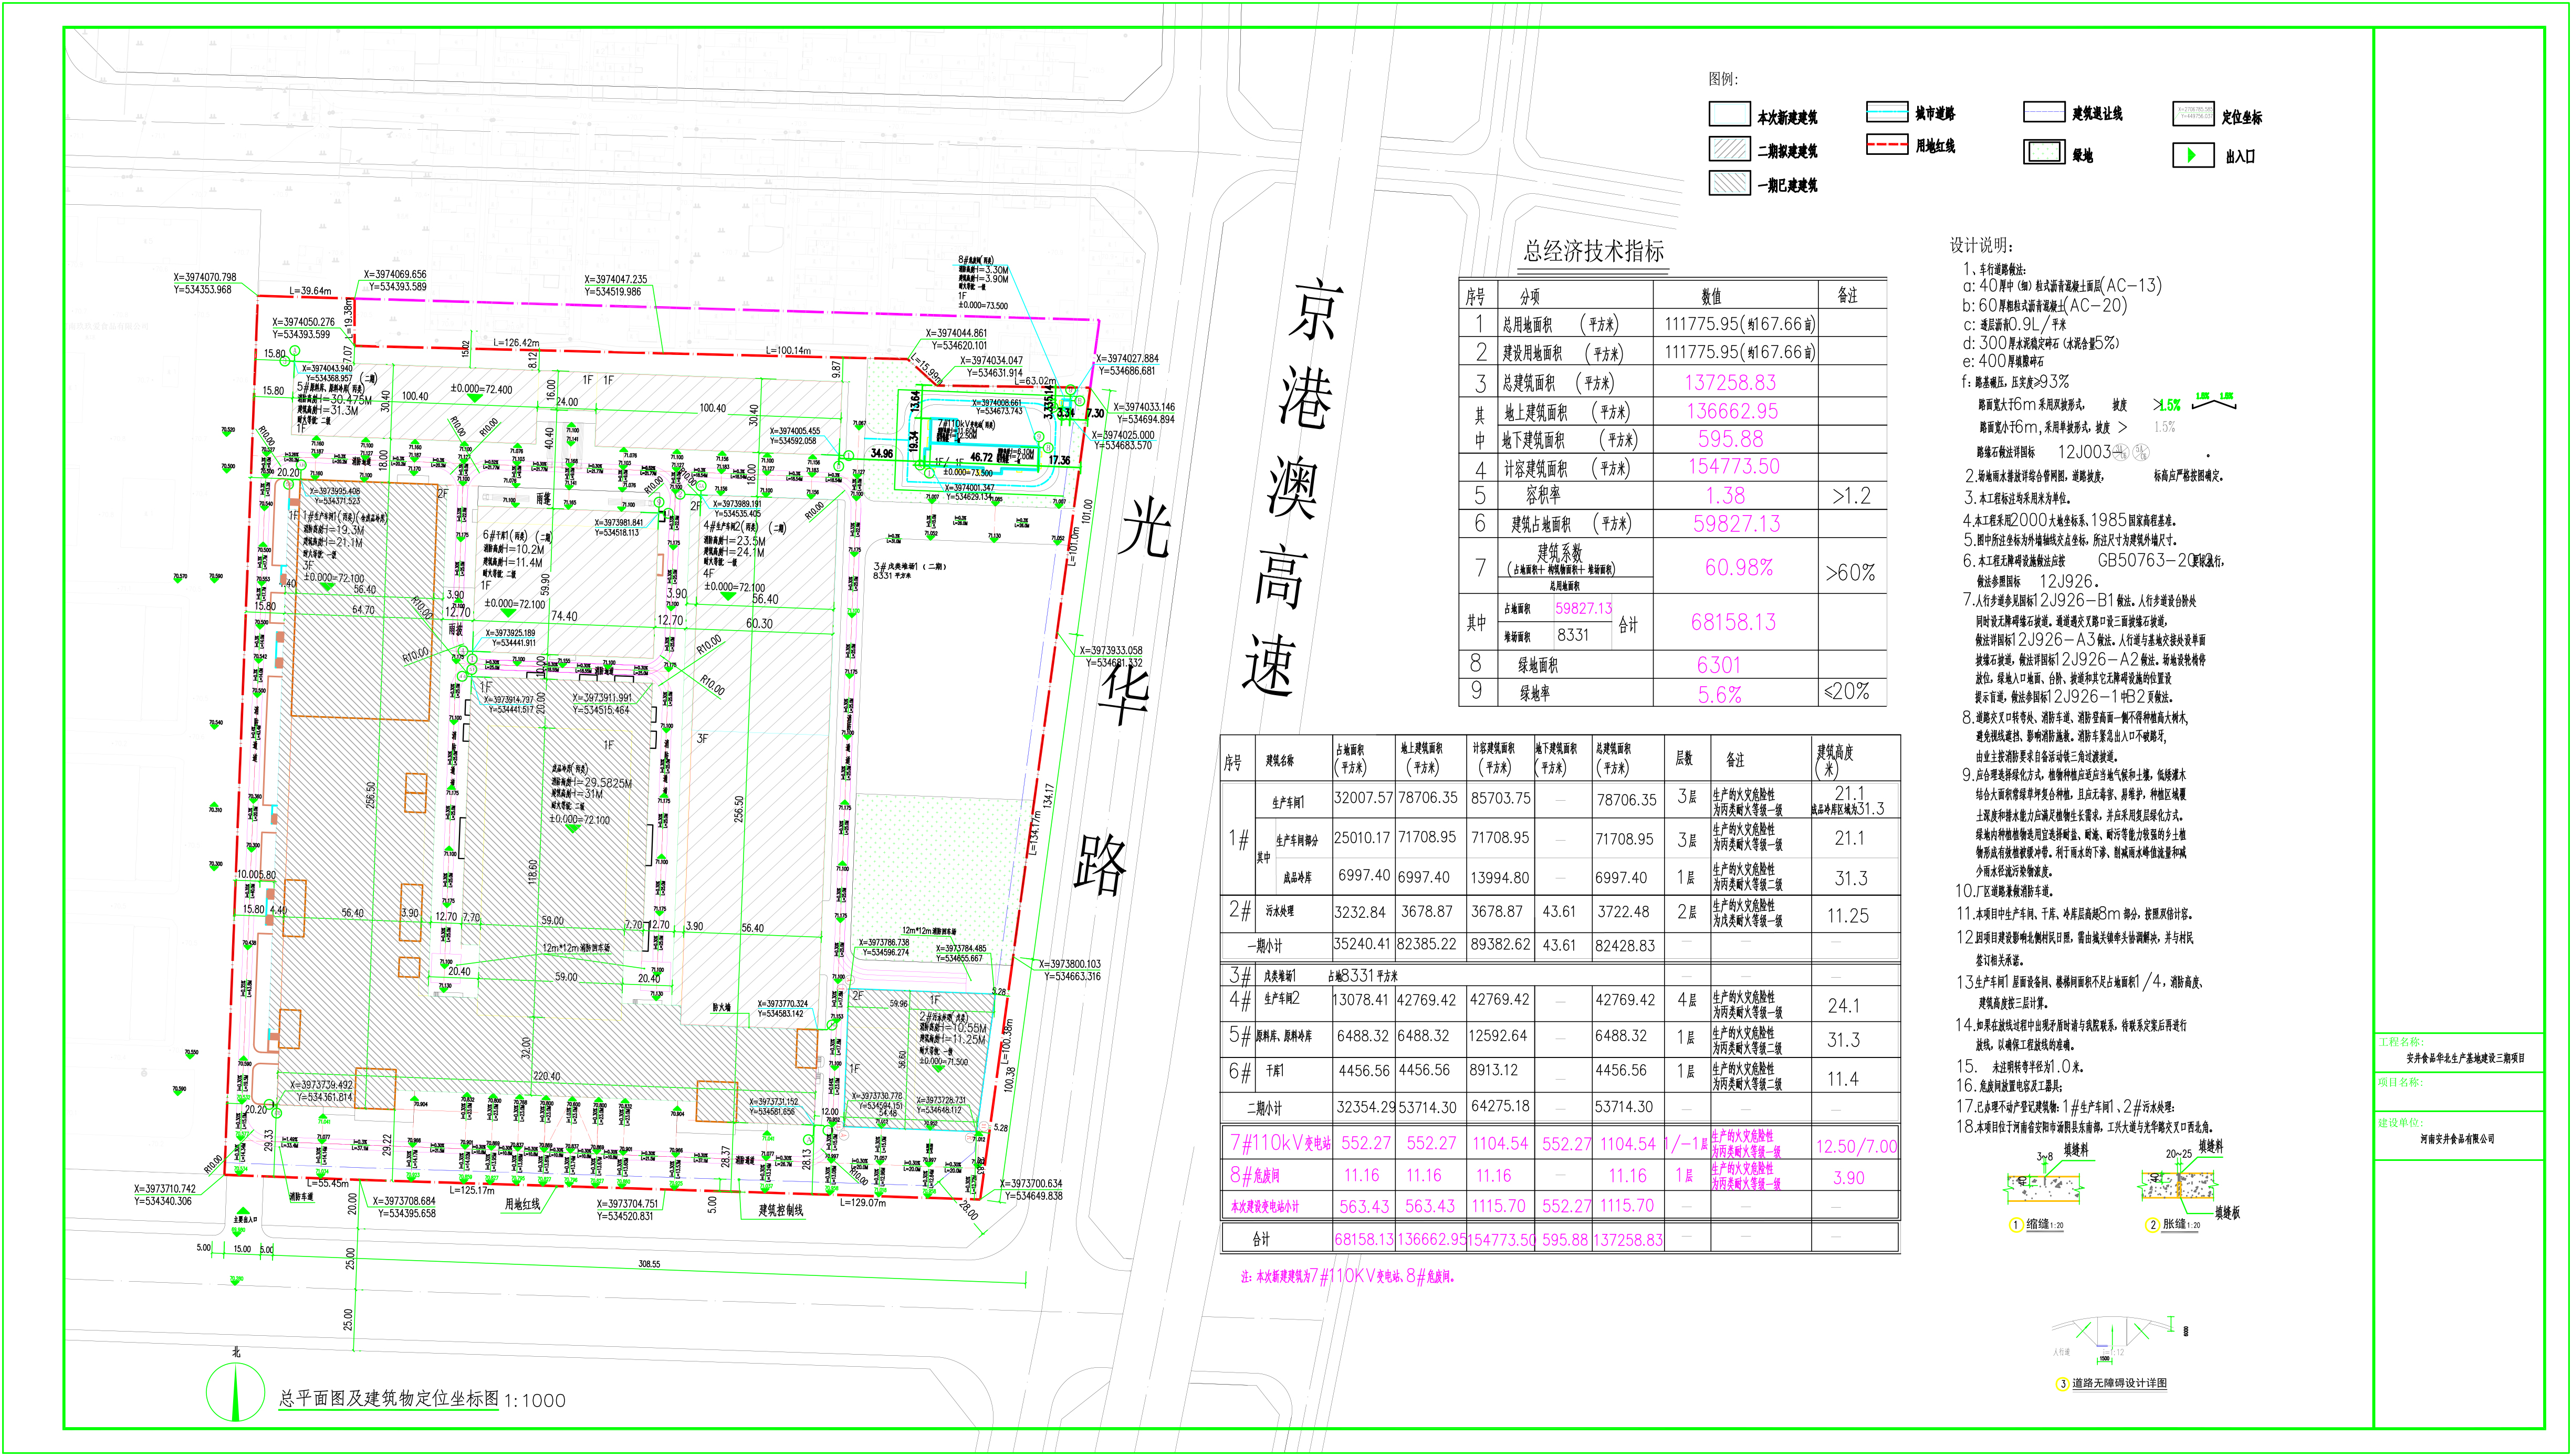
Task: Click the 总平面图及建筑物定位坐标图 drawing title
Action: point(389,1399)
